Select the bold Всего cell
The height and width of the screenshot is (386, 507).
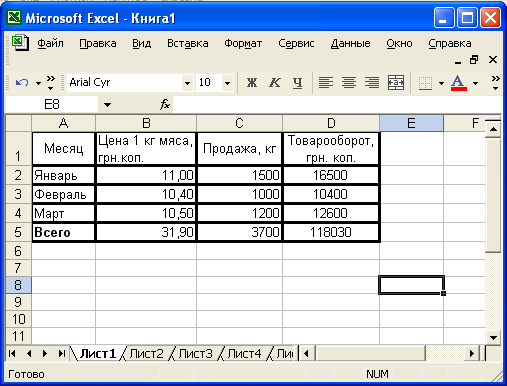pyautogui.click(x=64, y=232)
